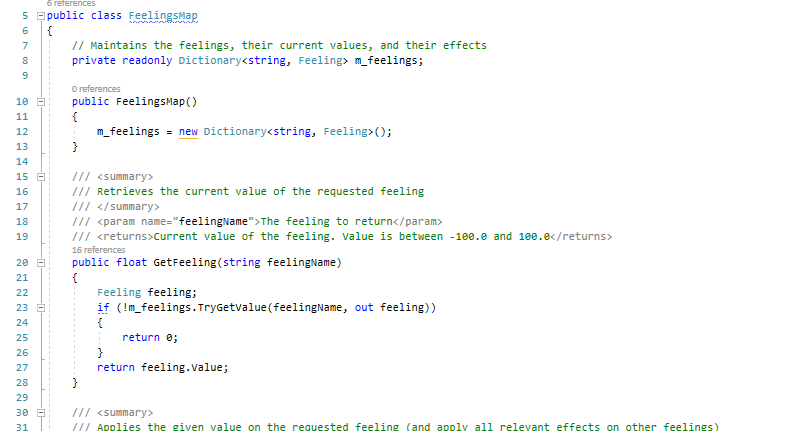This screenshot has height=431, width=792.
Task: Click the feelingName param in the XML comment
Action: (x=214, y=222)
